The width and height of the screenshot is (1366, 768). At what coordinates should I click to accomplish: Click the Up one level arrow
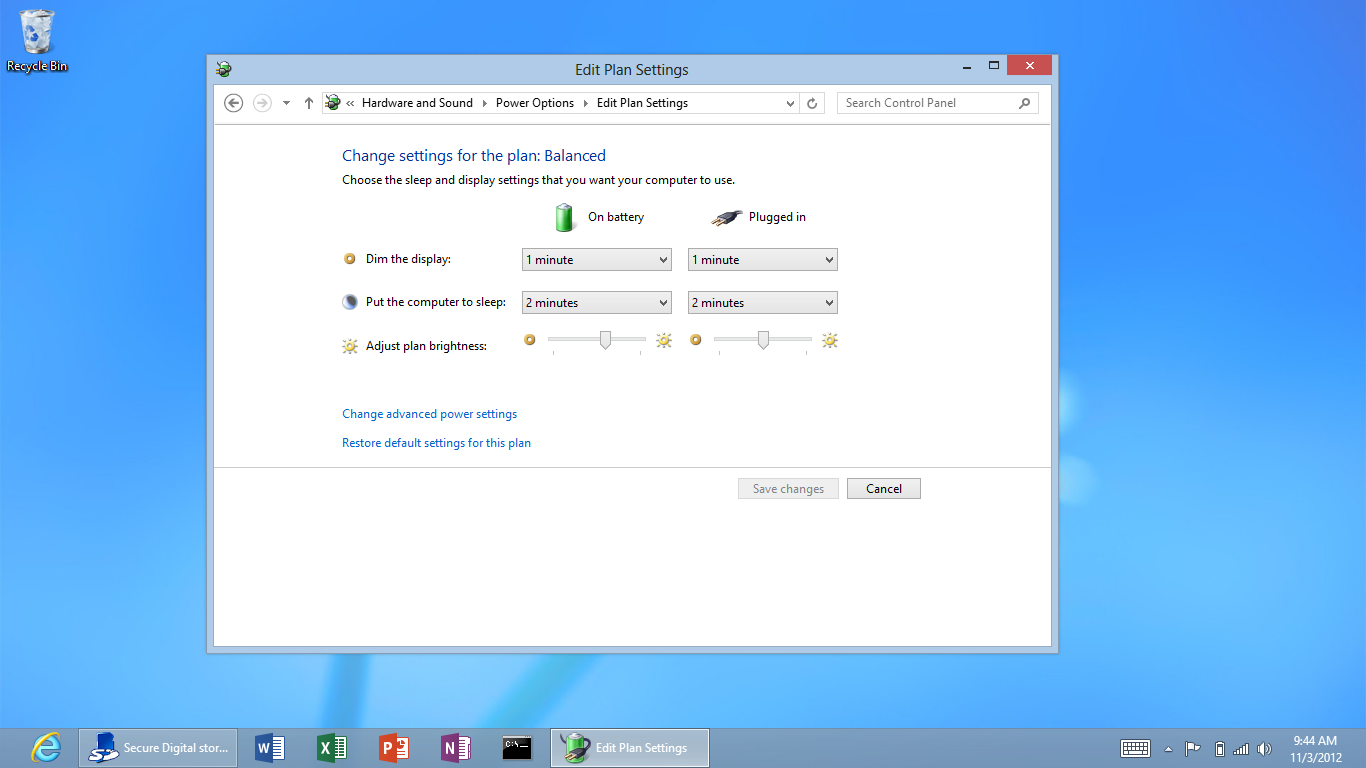coord(308,103)
